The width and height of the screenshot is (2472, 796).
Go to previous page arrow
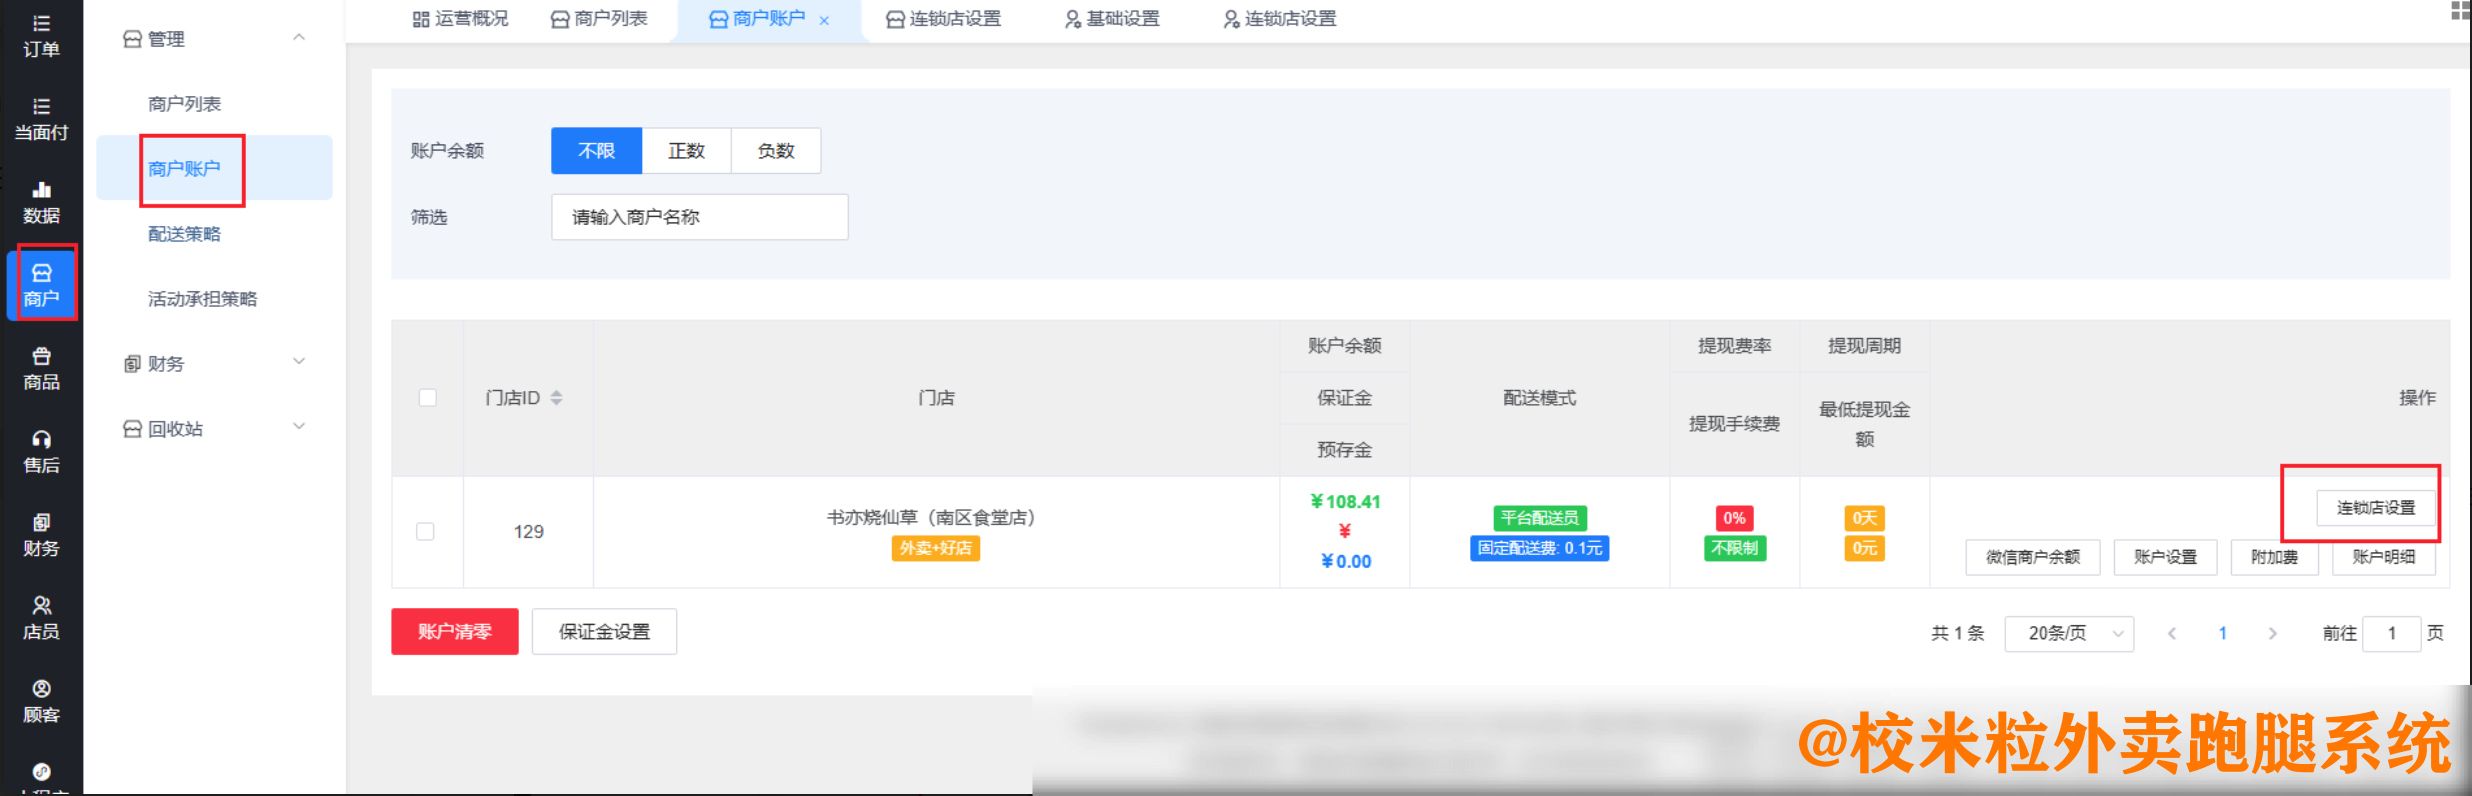point(2172,633)
